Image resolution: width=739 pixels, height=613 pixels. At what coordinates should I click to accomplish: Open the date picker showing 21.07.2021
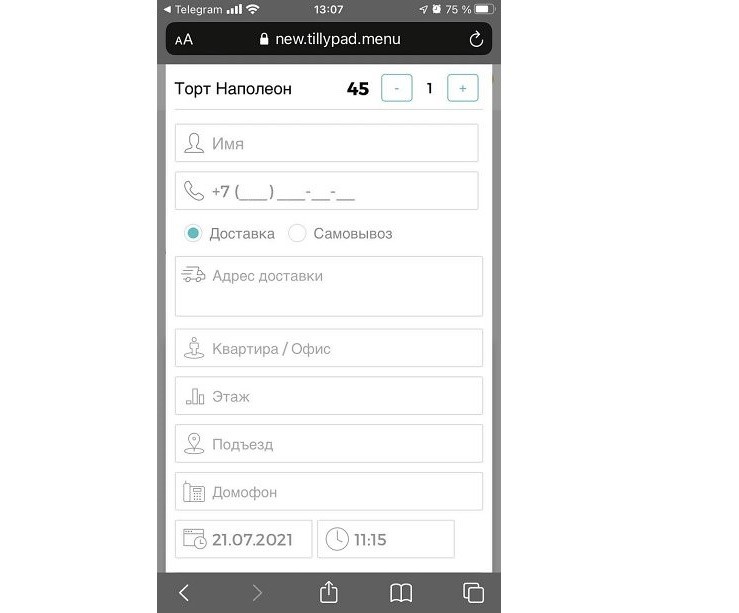click(x=243, y=539)
